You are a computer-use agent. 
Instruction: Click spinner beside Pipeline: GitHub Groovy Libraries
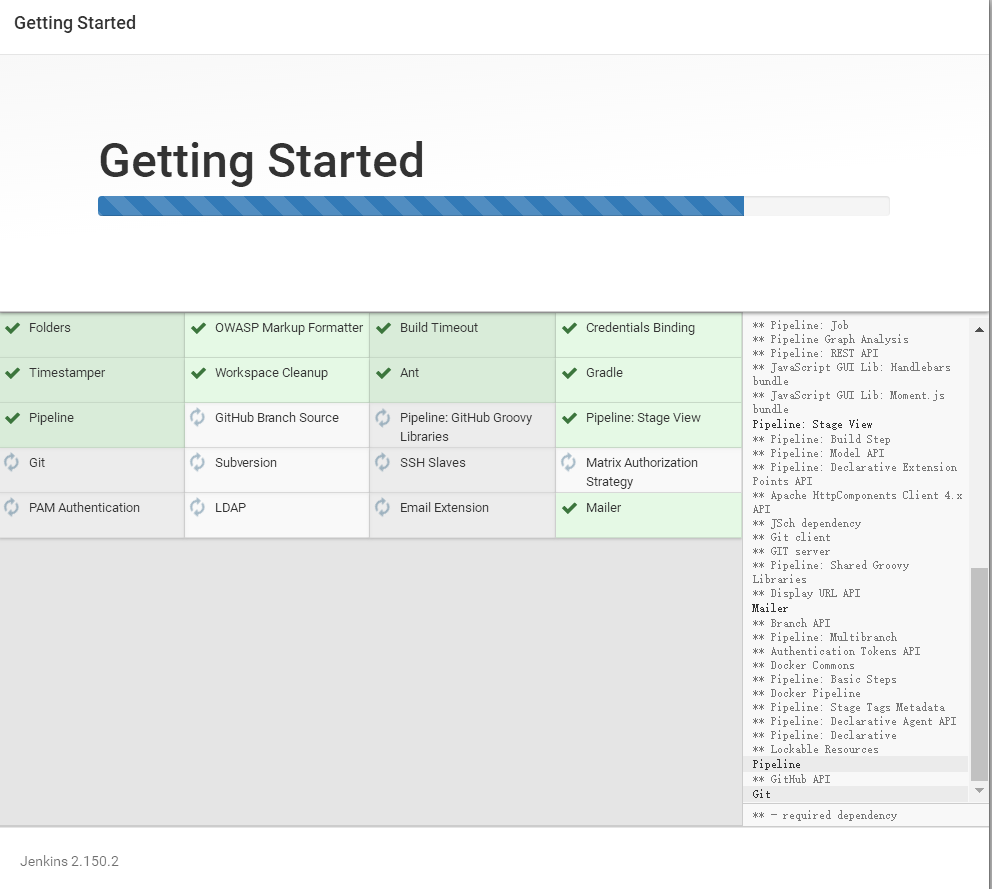pyautogui.click(x=383, y=417)
